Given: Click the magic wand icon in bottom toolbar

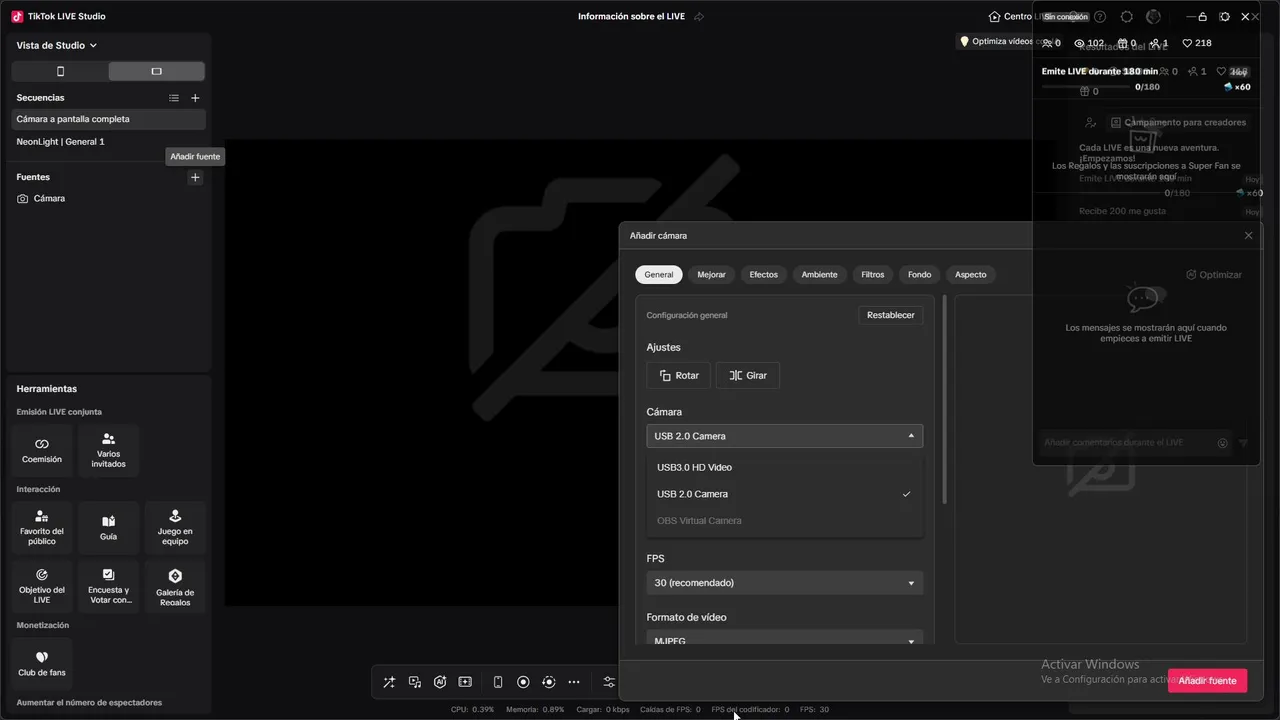Looking at the screenshot, I should pyautogui.click(x=389, y=682).
